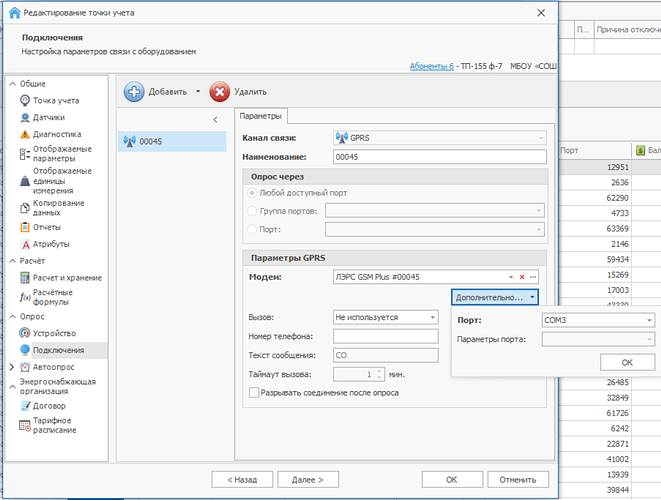Toggle Разрывать соединение после опроса checkbox
This screenshot has width=661, height=500.
coord(254,392)
